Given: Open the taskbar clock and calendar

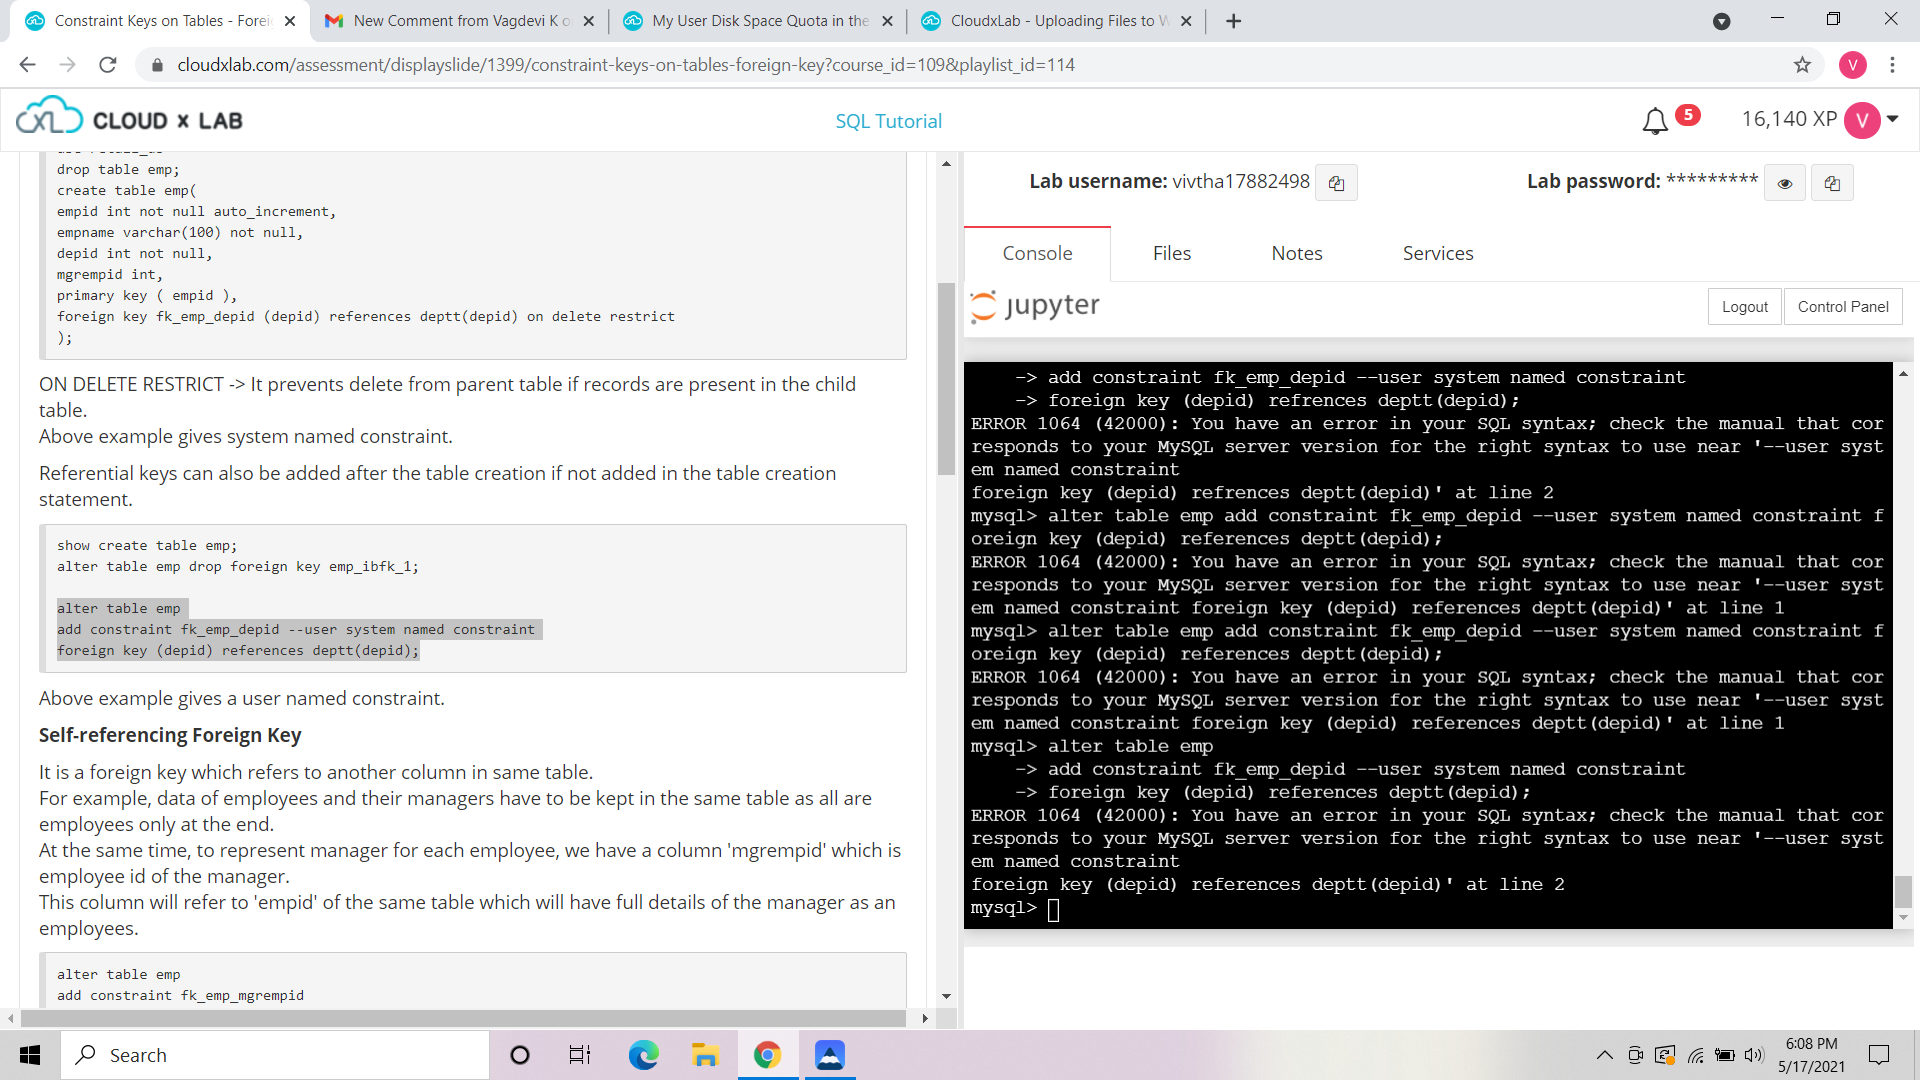Looking at the screenshot, I should click(x=1811, y=1055).
